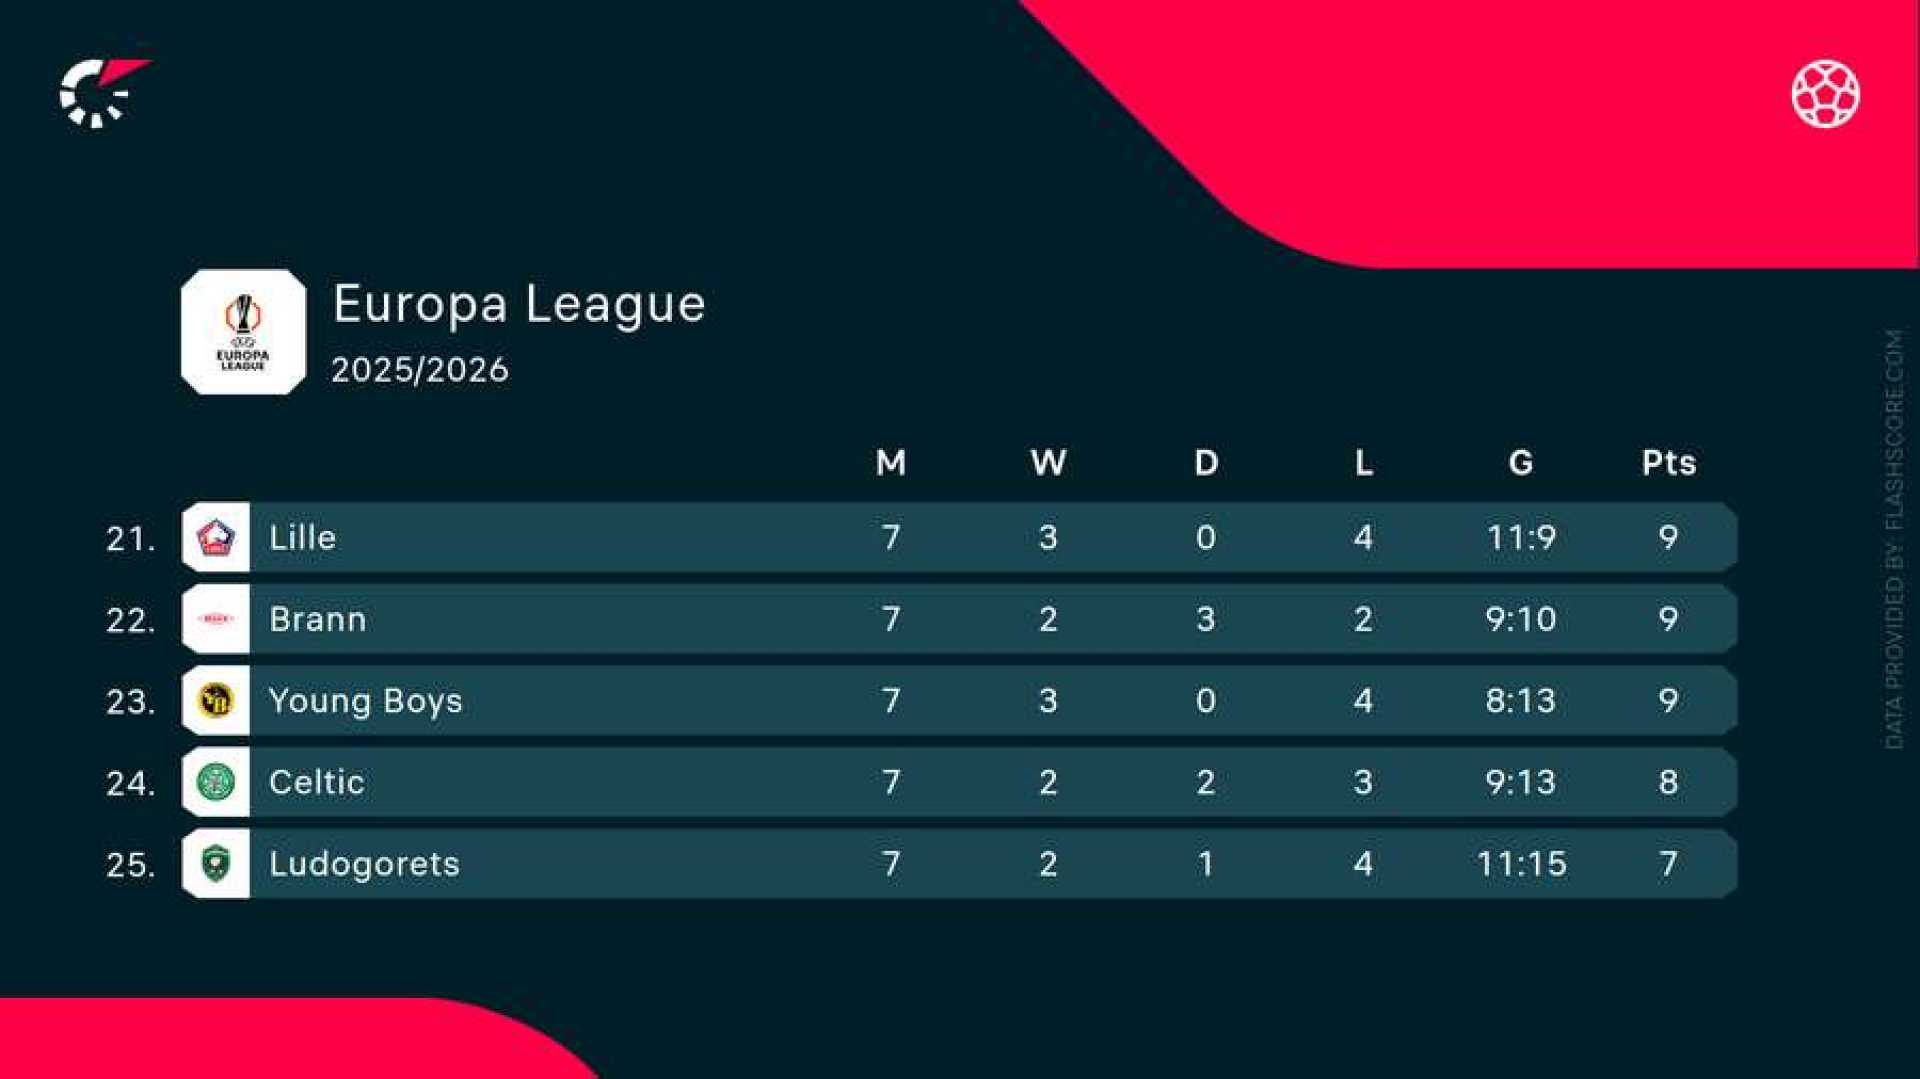Click the football icon top right
This screenshot has height=1079, width=1920.
[x=1825, y=94]
